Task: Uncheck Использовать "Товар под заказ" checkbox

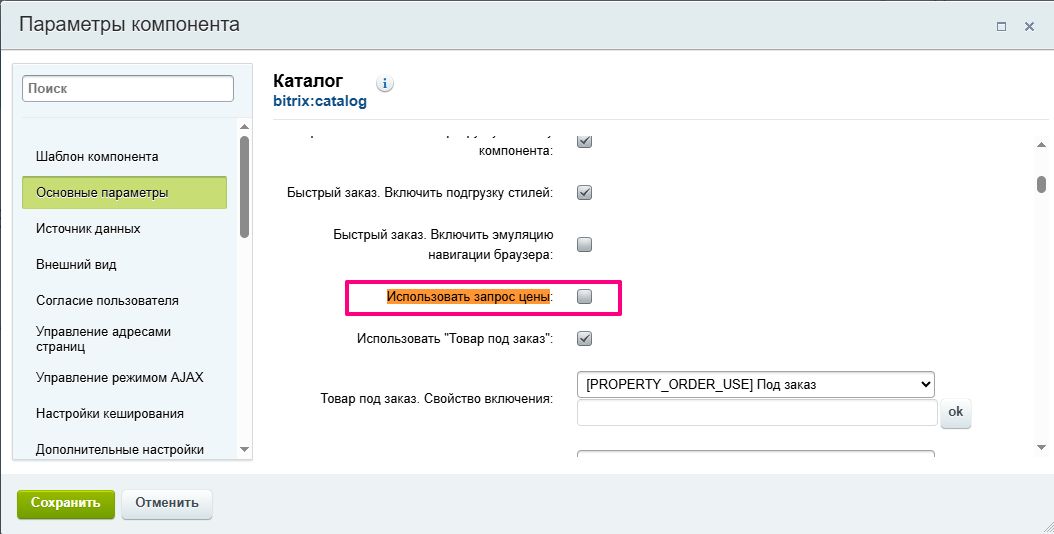Action: (x=585, y=339)
